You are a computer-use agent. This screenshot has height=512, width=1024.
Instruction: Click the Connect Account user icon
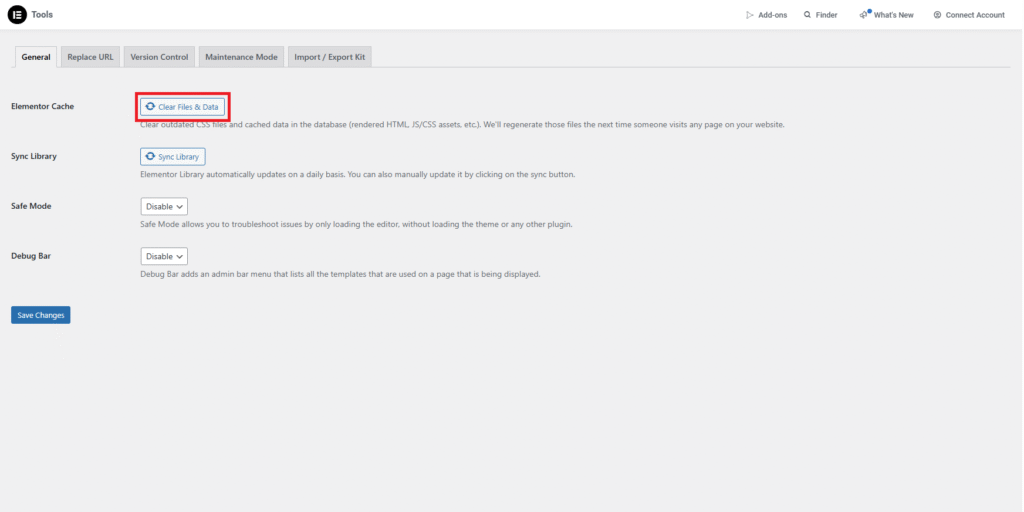[x=937, y=15]
